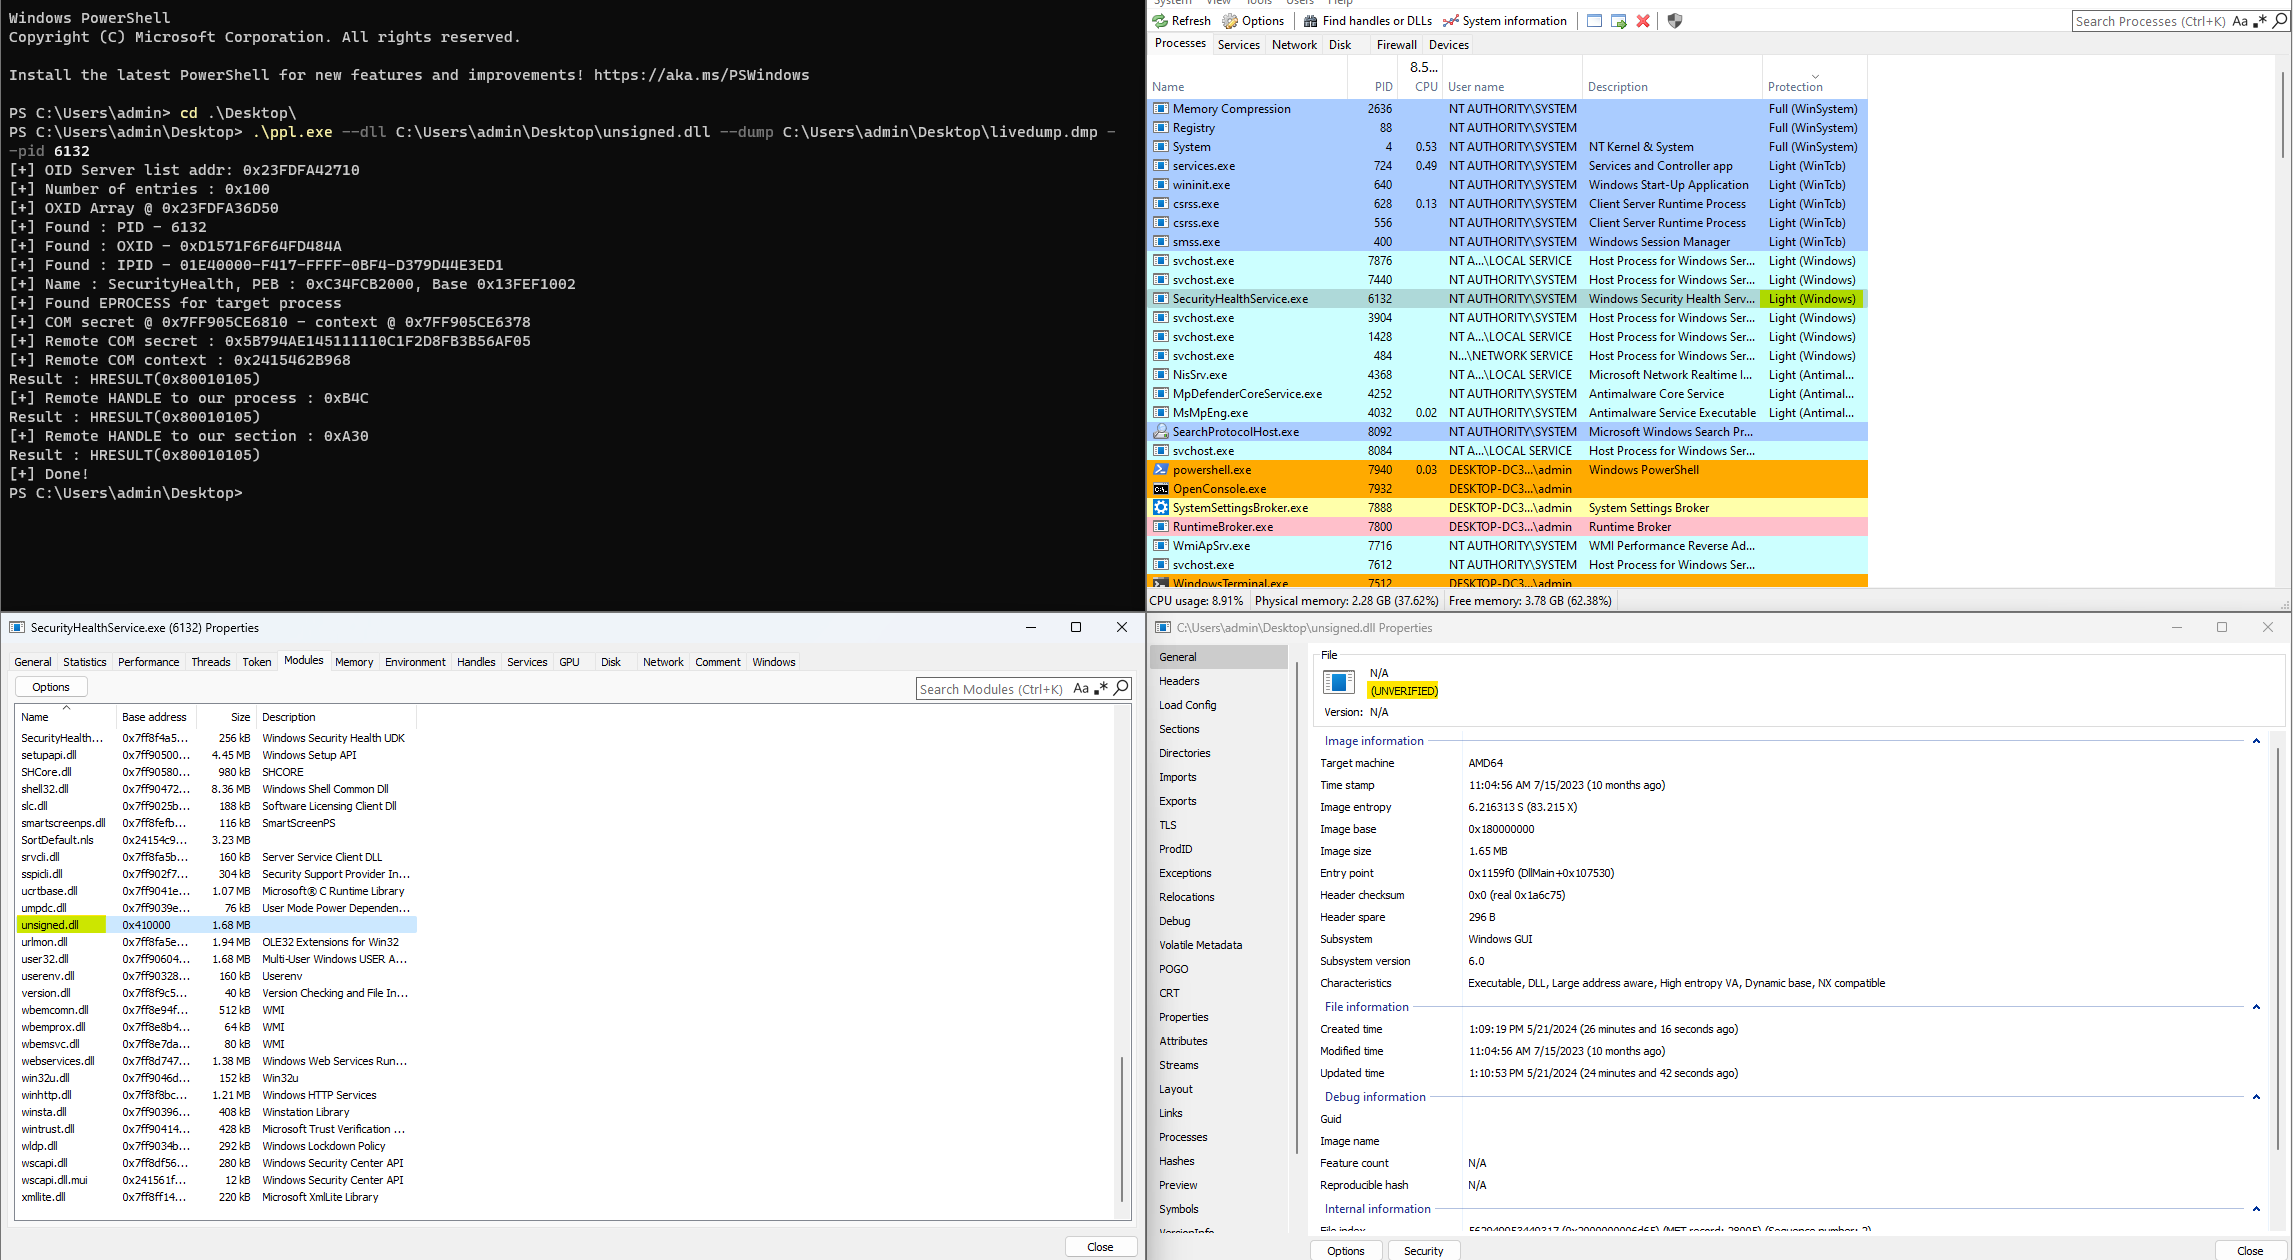This screenshot has height=1260, width=2293.
Task: Toggle case-sensitive Aa in process search
Action: (x=2240, y=21)
